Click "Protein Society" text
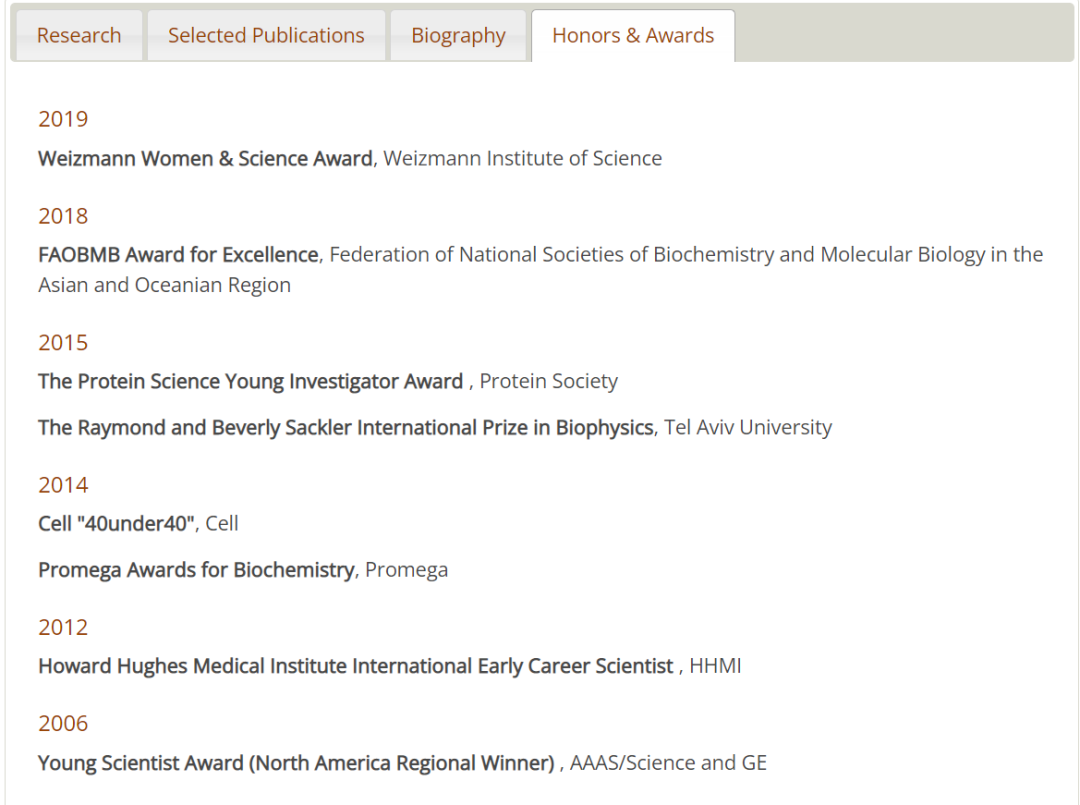 click(549, 381)
